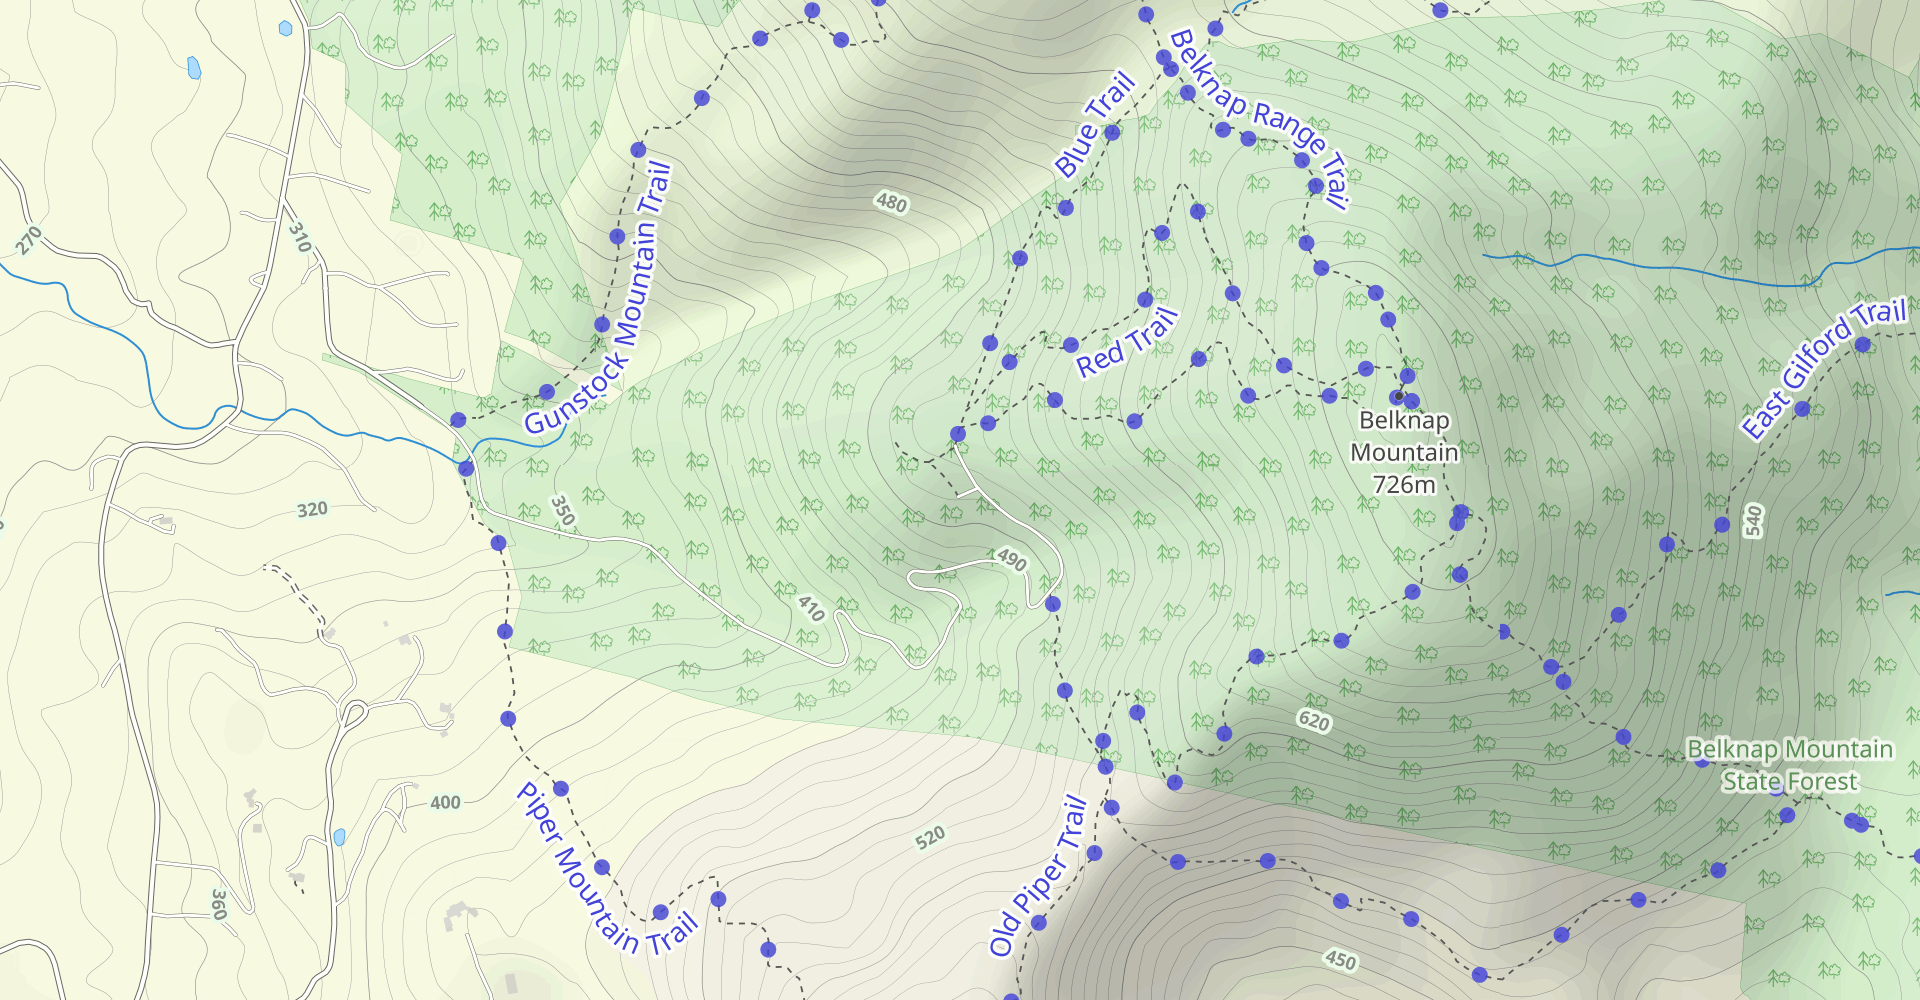The height and width of the screenshot is (1000, 1920).
Task: Select the Belknap Mountain 726m summit label
Action: (x=1404, y=453)
